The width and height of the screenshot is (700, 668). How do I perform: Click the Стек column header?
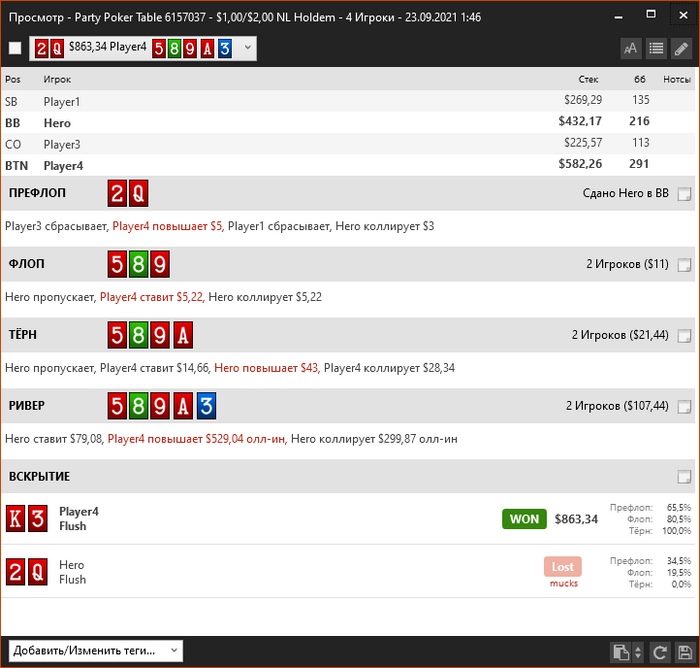[588, 79]
